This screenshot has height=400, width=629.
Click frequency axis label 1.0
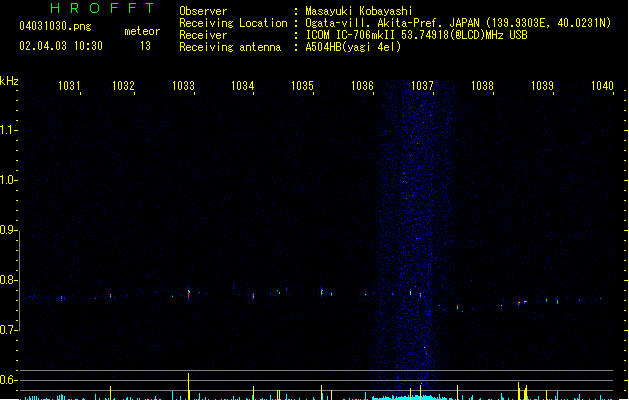[x=8, y=180]
